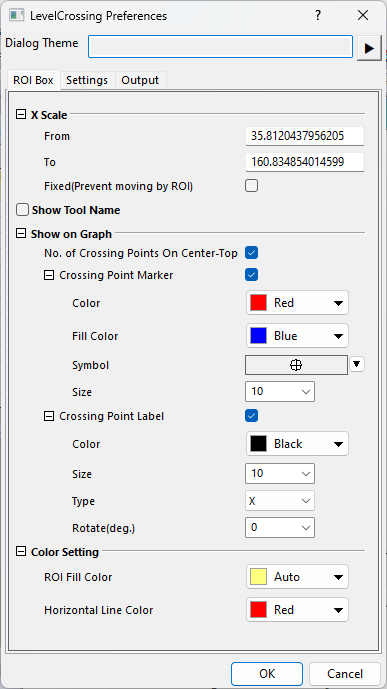The width and height of the screenshot is (387, 689).
Task: Open the Rotate(deg.) combo box
Action: click(280, 527)
